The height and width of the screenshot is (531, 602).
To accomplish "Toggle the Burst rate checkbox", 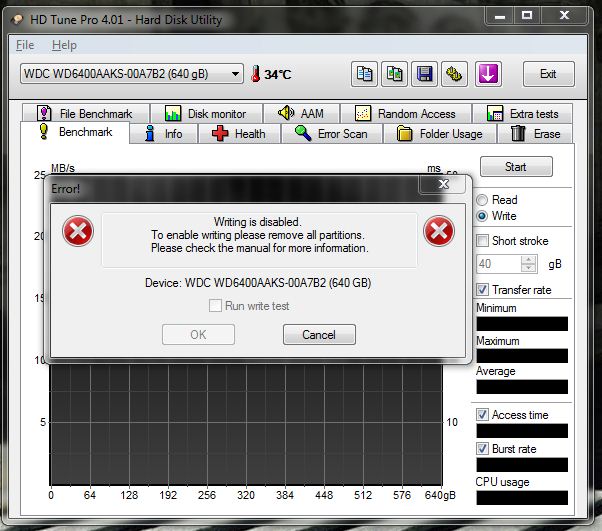I will pos(482,448).
